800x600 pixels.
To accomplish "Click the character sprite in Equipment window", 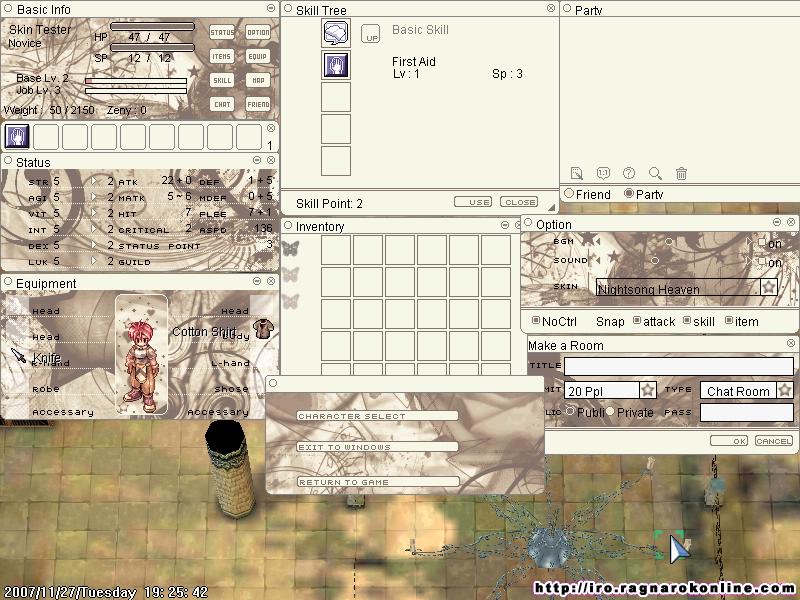I will point(141,365).
